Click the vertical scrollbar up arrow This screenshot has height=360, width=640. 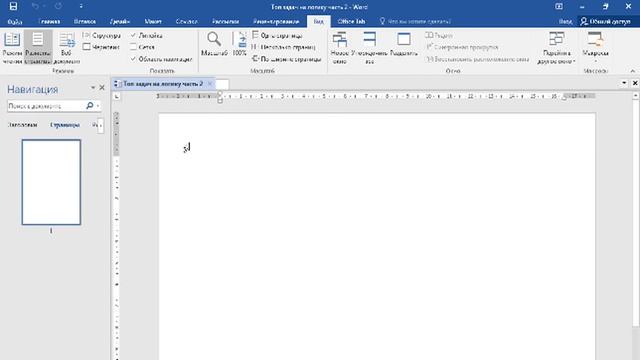tap(636, 96)
